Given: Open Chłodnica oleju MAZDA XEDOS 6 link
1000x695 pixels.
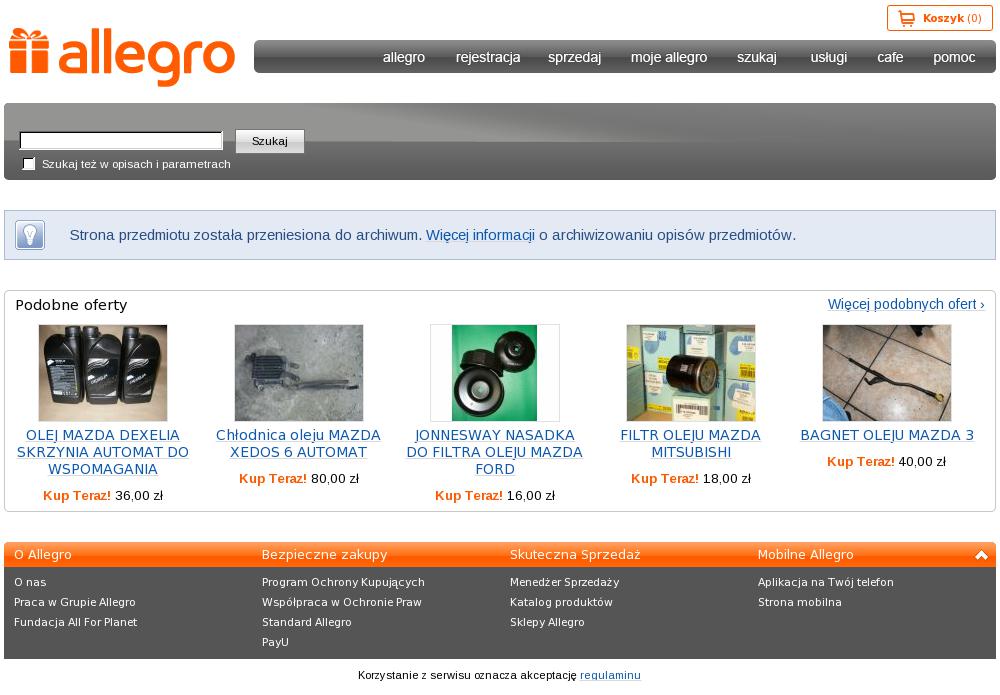Looking at the screenshot, I should point(298,444).
